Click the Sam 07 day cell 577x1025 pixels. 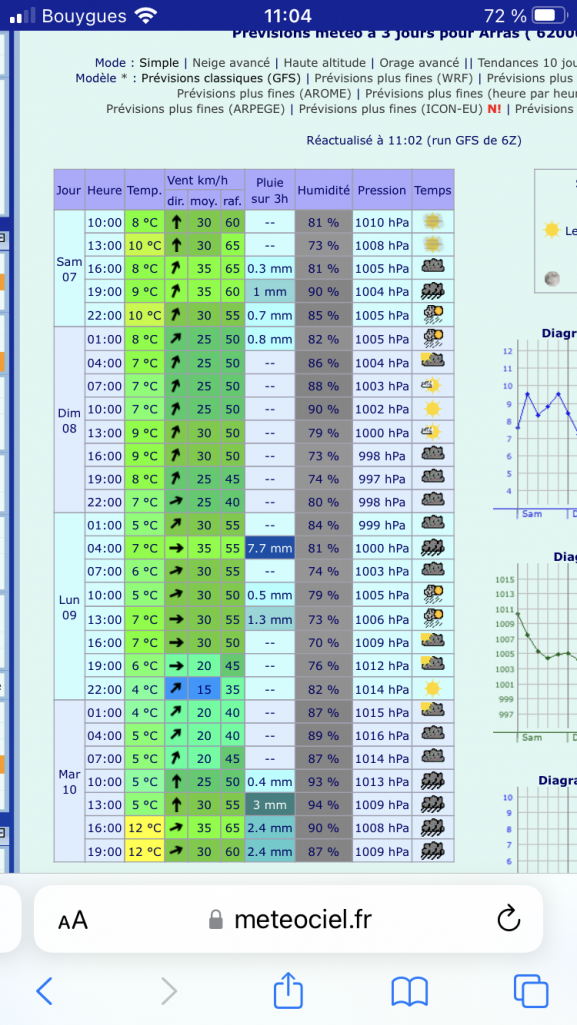pyautogui.click(x=69, y=269)
